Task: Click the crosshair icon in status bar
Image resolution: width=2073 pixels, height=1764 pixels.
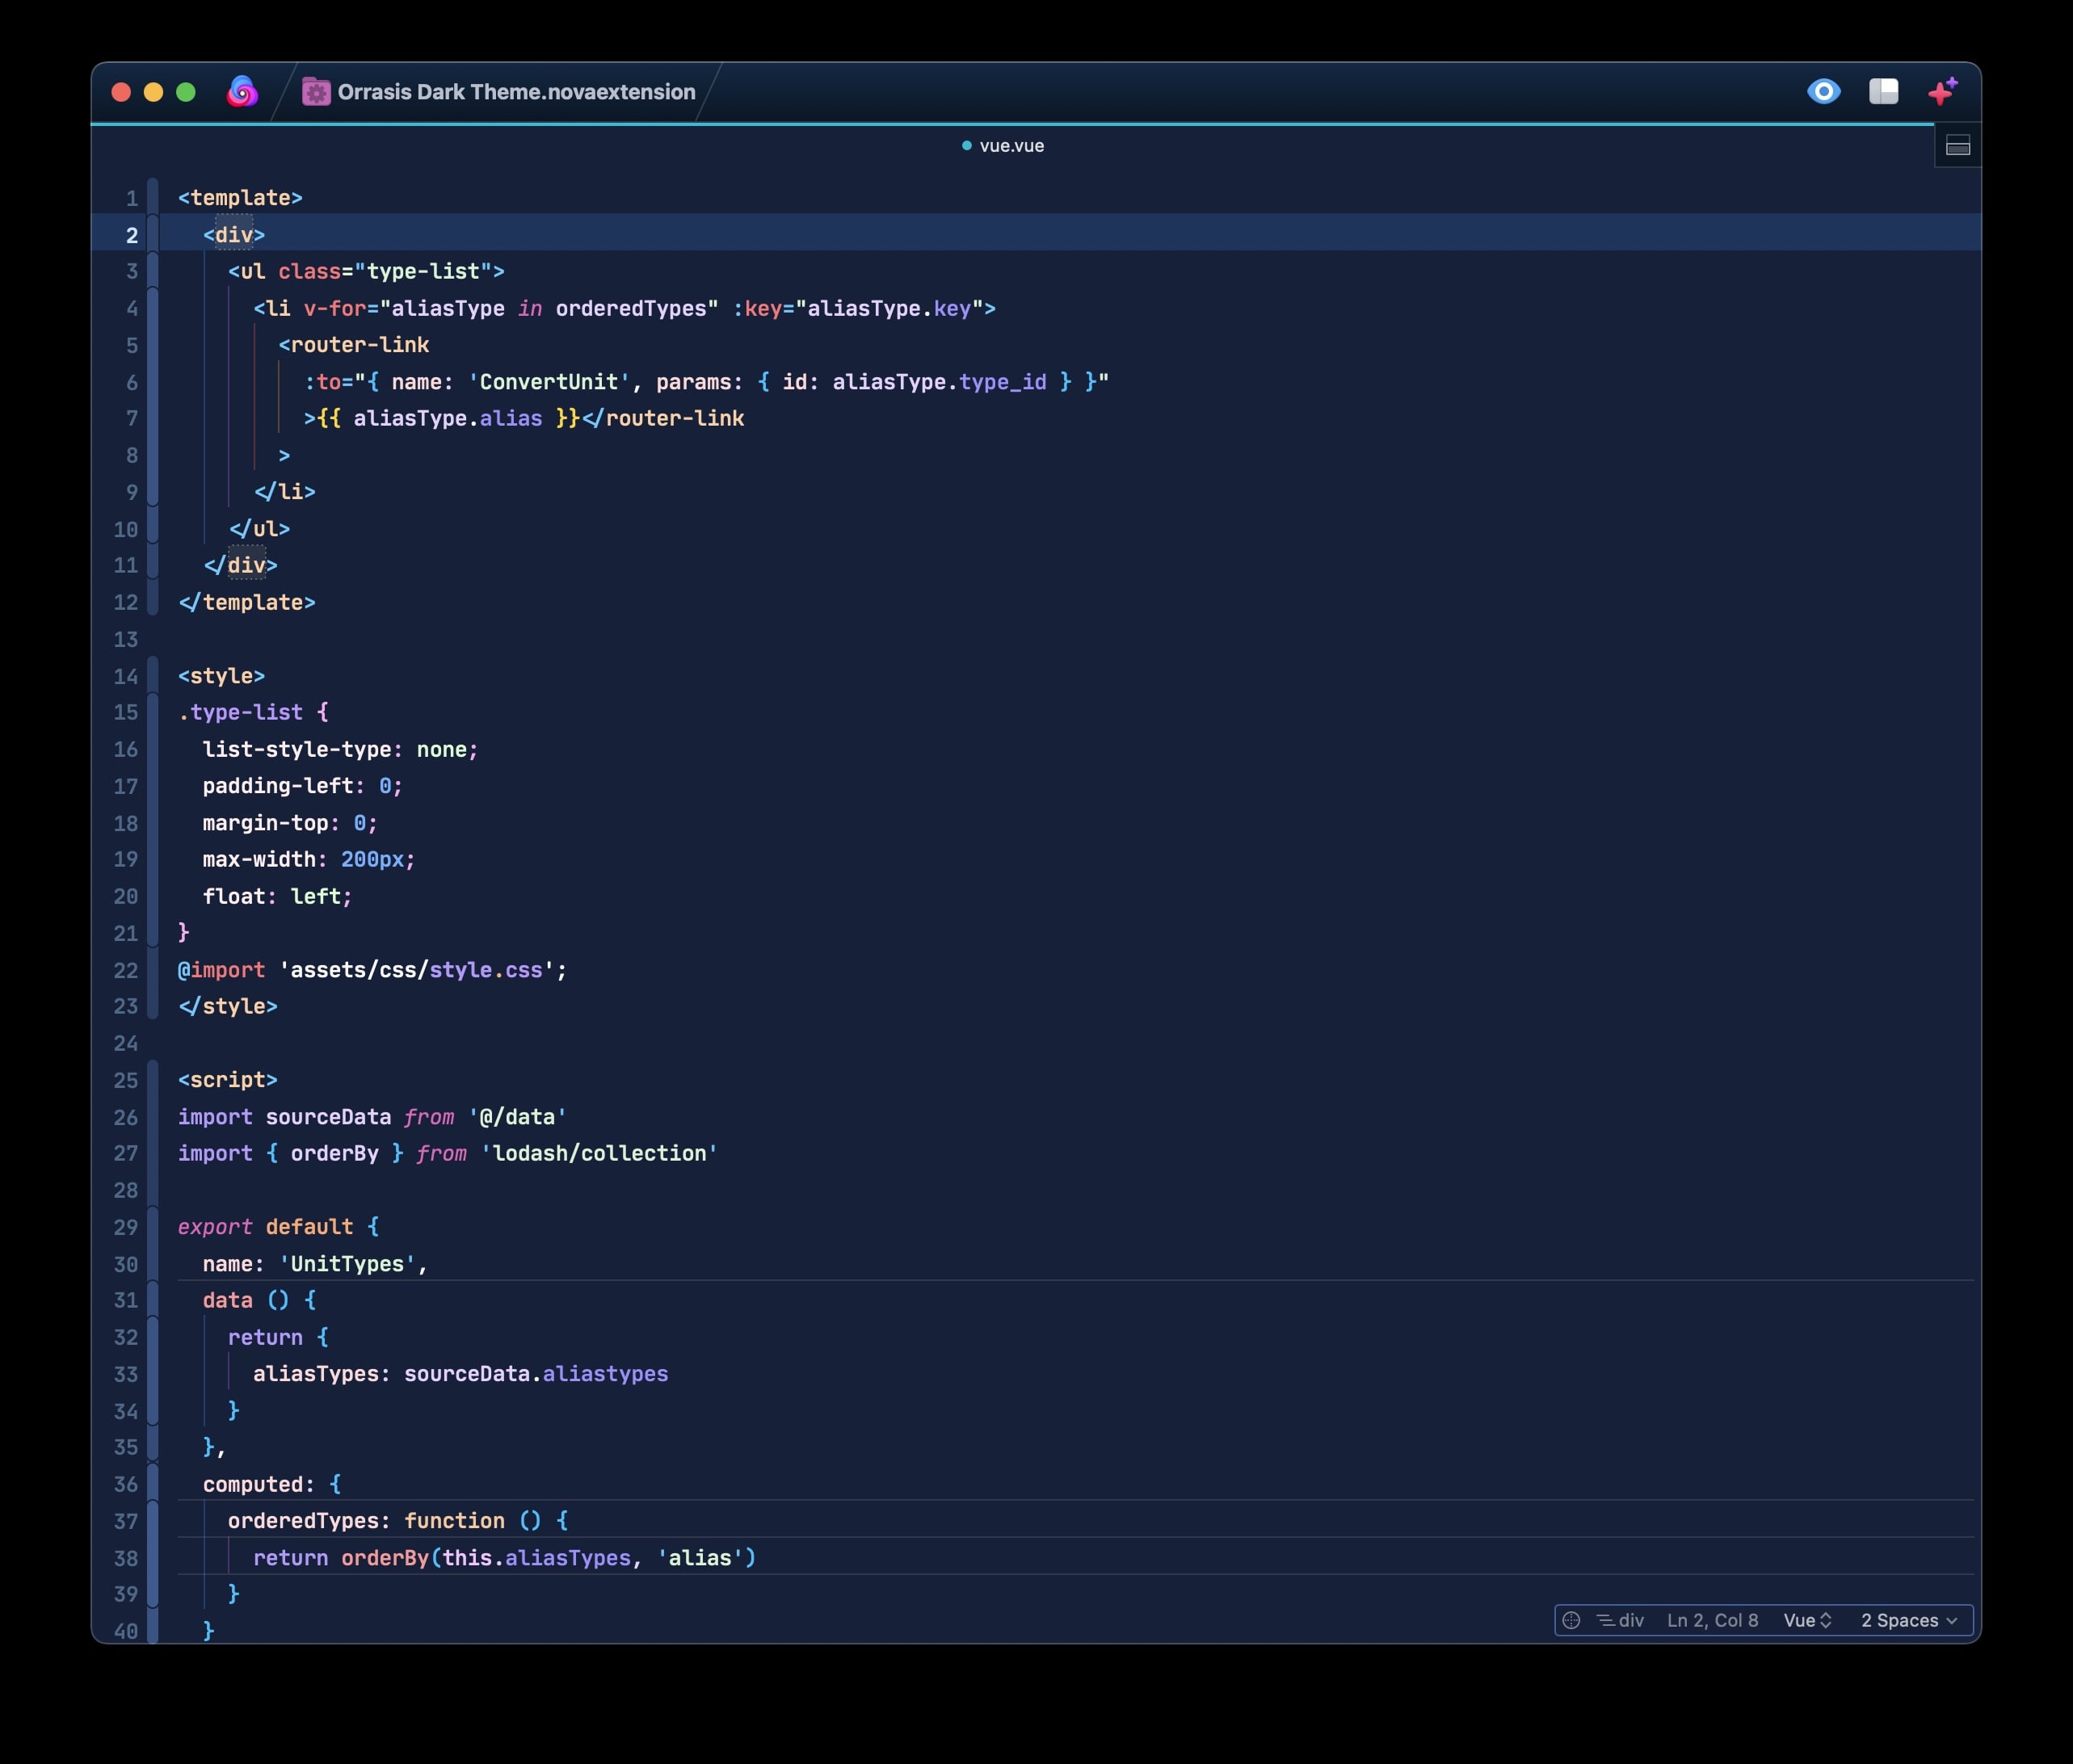Action: (1571, 1620)
